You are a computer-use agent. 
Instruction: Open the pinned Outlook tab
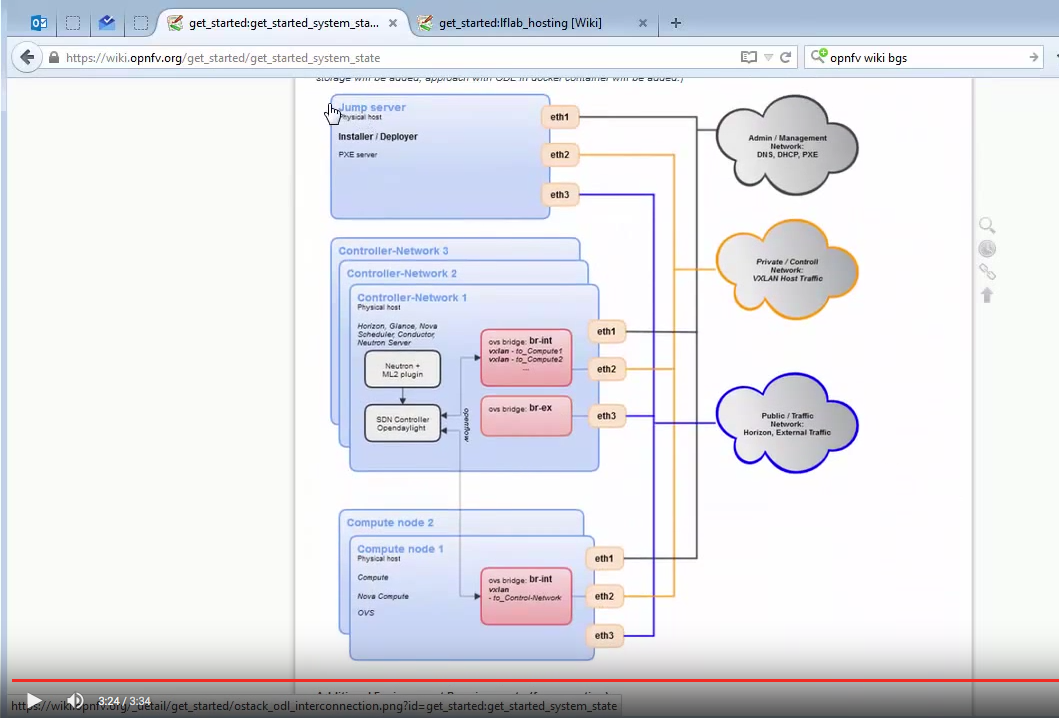pyautogui.click(x=38, y=23)
